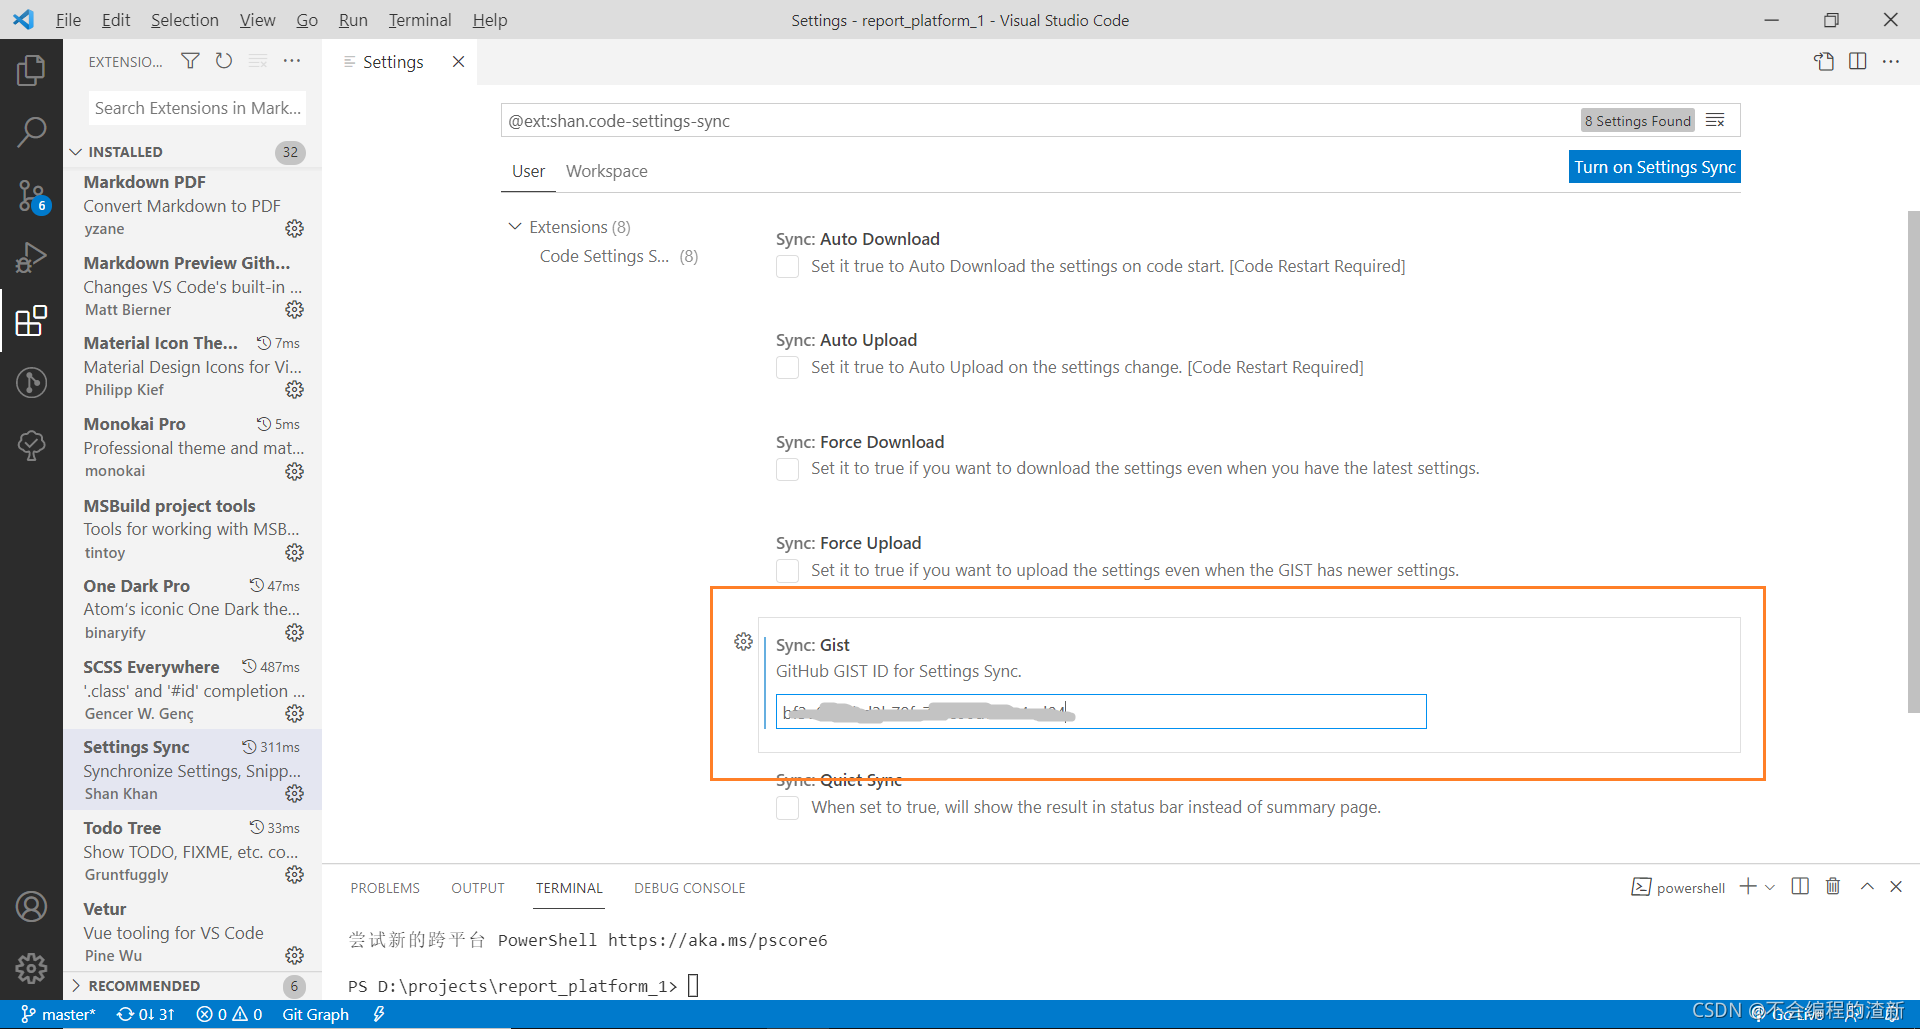Enable Sync: Auto Upload checkbox

point(788,368)
